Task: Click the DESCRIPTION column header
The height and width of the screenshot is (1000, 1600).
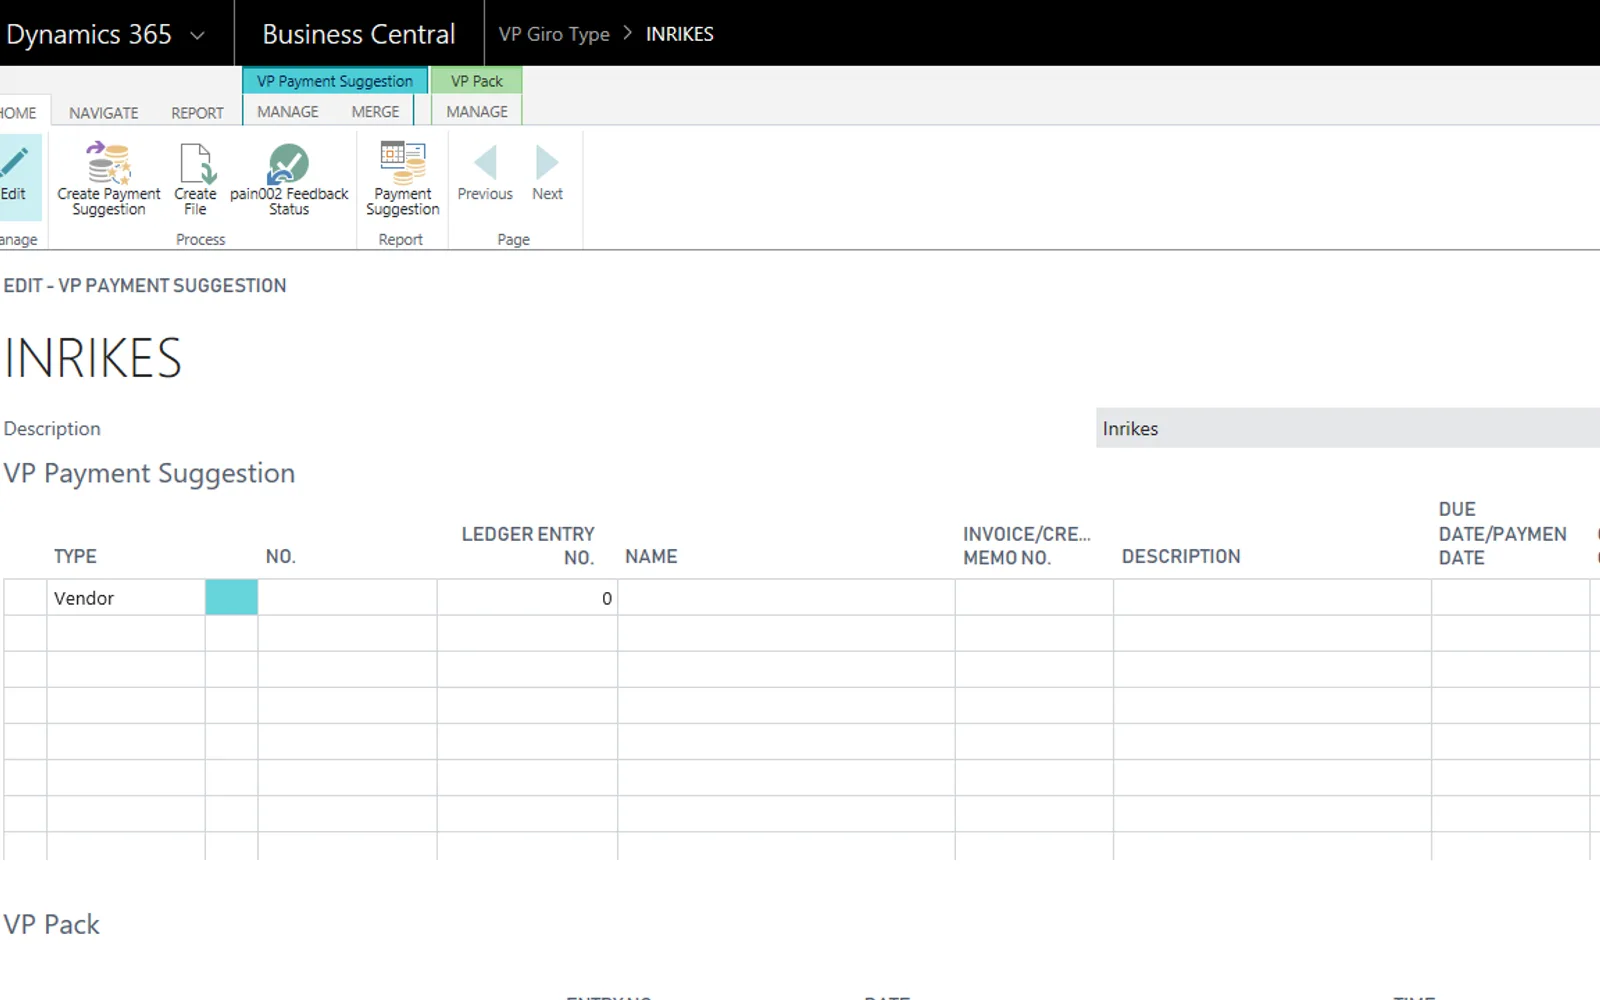Action: click(x=1181, y=556)
